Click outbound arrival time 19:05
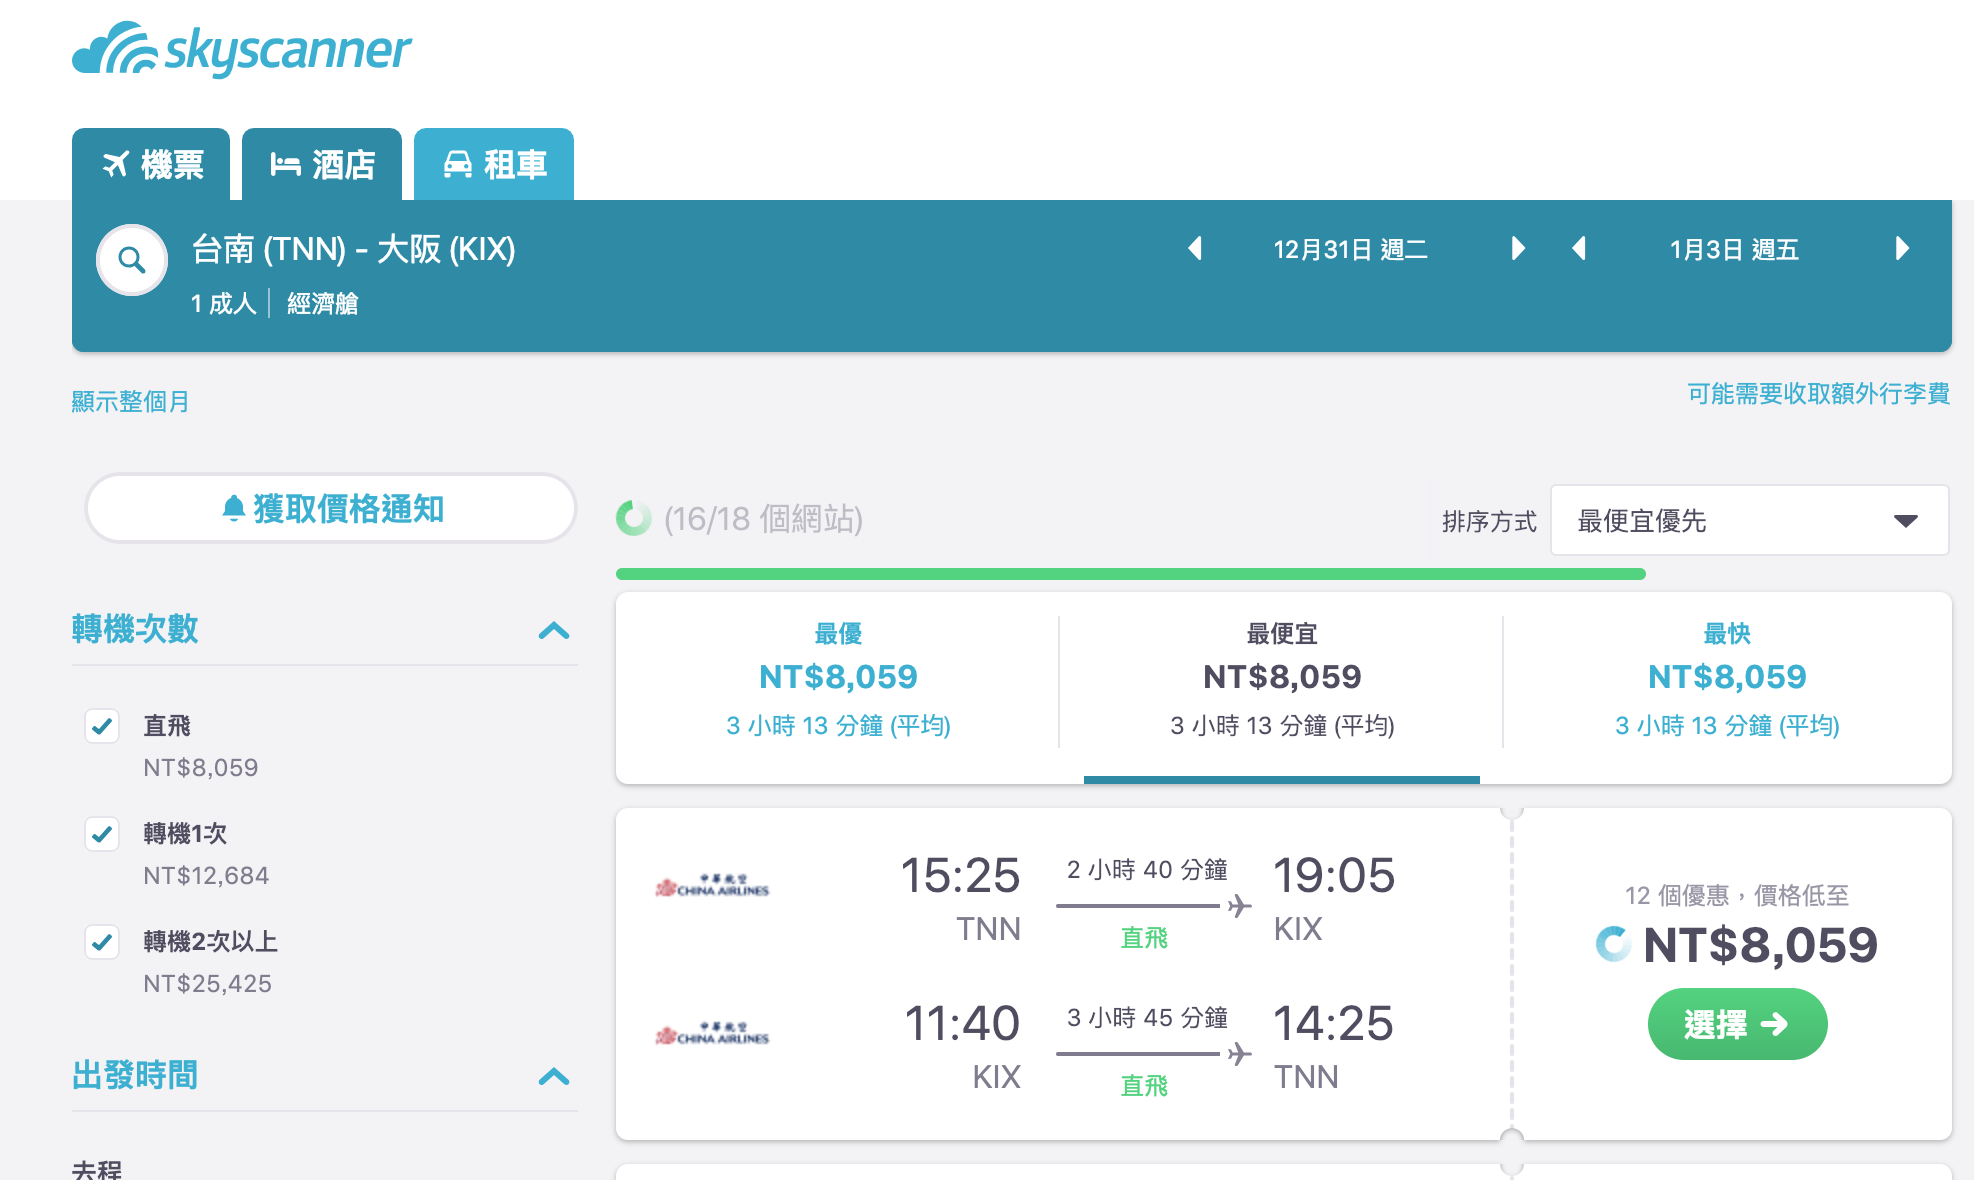Screen dimensions: 1974x1180 click(1333, 876)
